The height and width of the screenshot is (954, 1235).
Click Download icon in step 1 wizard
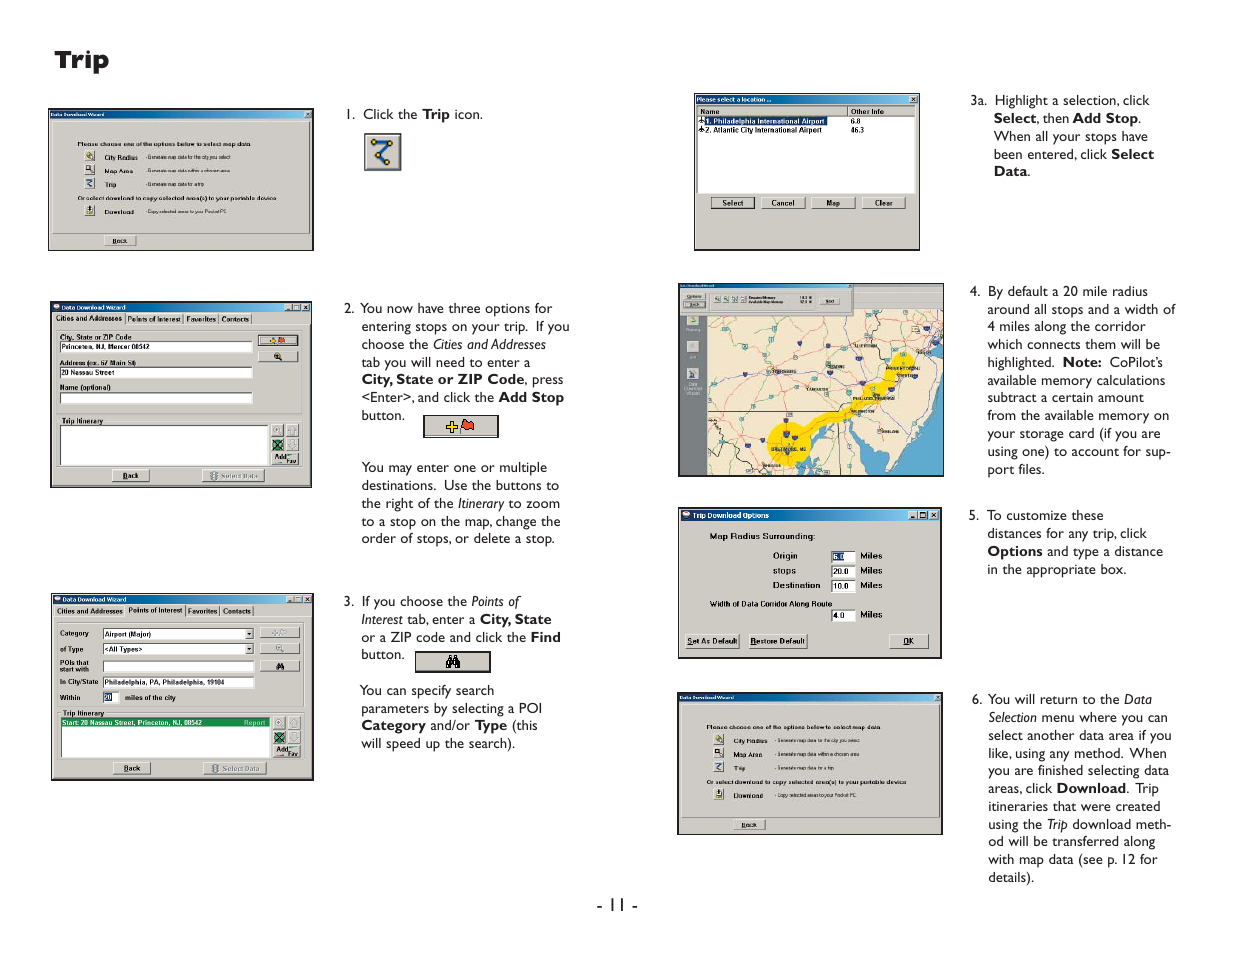(x=90, y=210)
